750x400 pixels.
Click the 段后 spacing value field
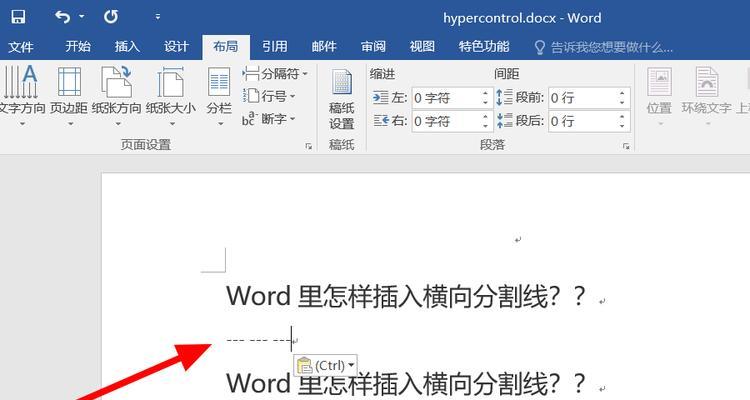click(583, 121)
